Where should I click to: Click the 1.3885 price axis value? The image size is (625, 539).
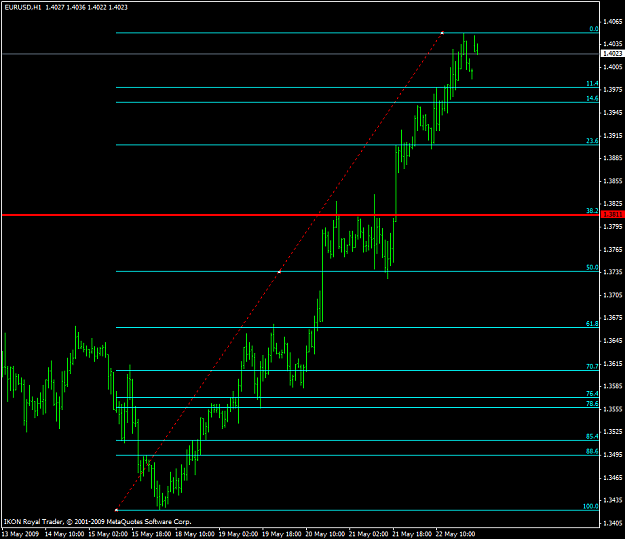click(613, 158)
